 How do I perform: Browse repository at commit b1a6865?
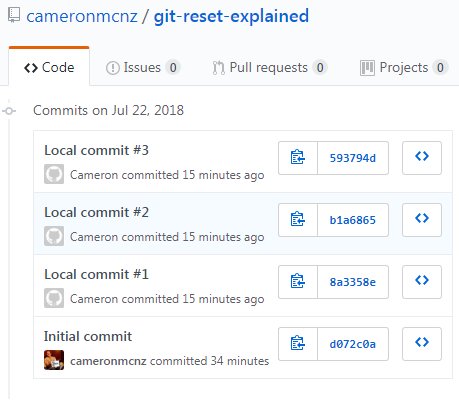422,220
